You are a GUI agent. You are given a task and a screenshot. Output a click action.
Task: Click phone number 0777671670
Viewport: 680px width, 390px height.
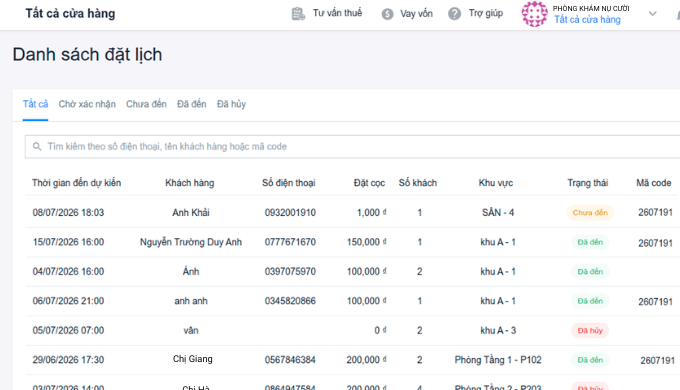coord(290,242)
